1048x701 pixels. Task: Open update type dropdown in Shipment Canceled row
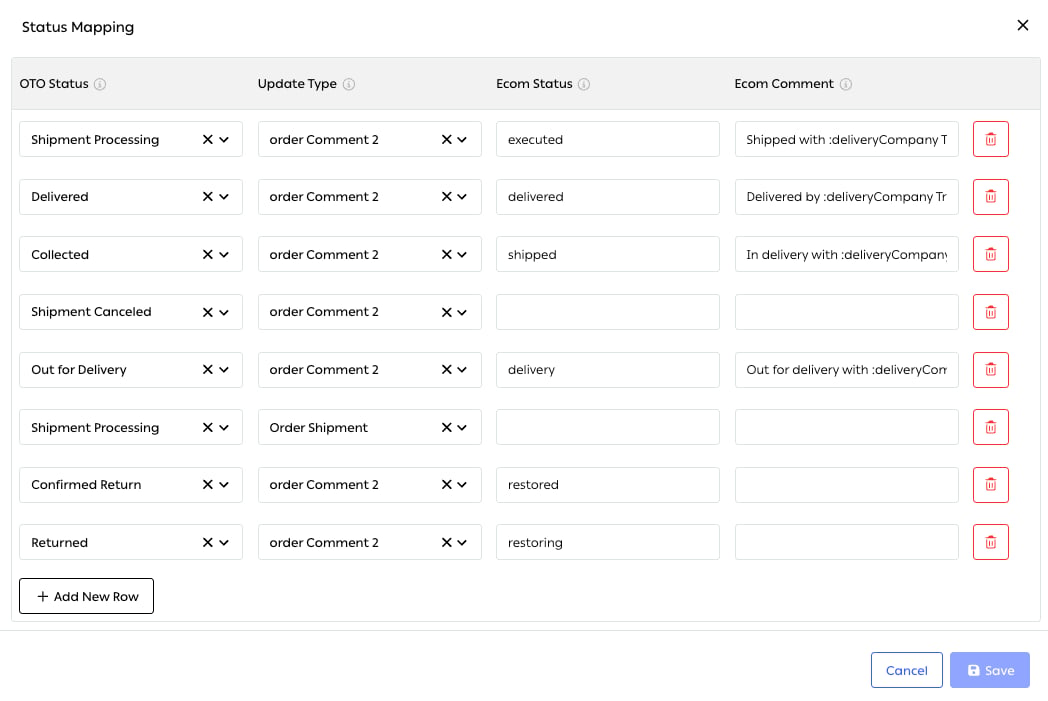coord(462,312)
